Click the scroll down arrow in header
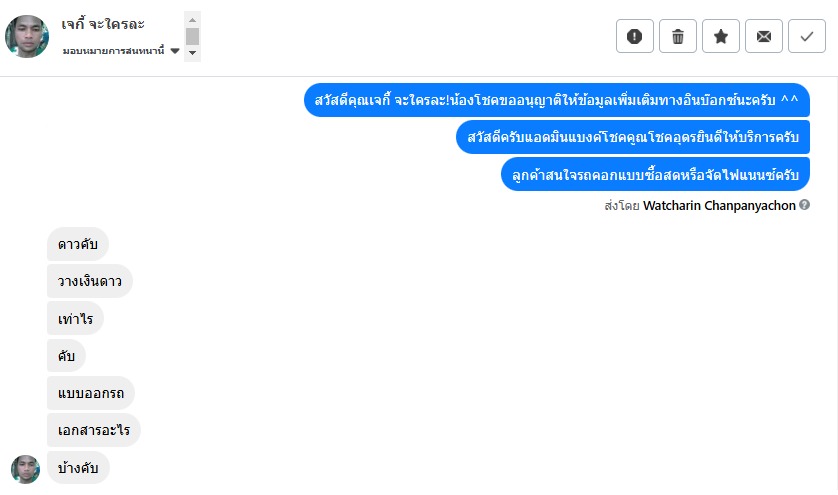Viewport: 838px width, 495px height. [x=192, y=53]
